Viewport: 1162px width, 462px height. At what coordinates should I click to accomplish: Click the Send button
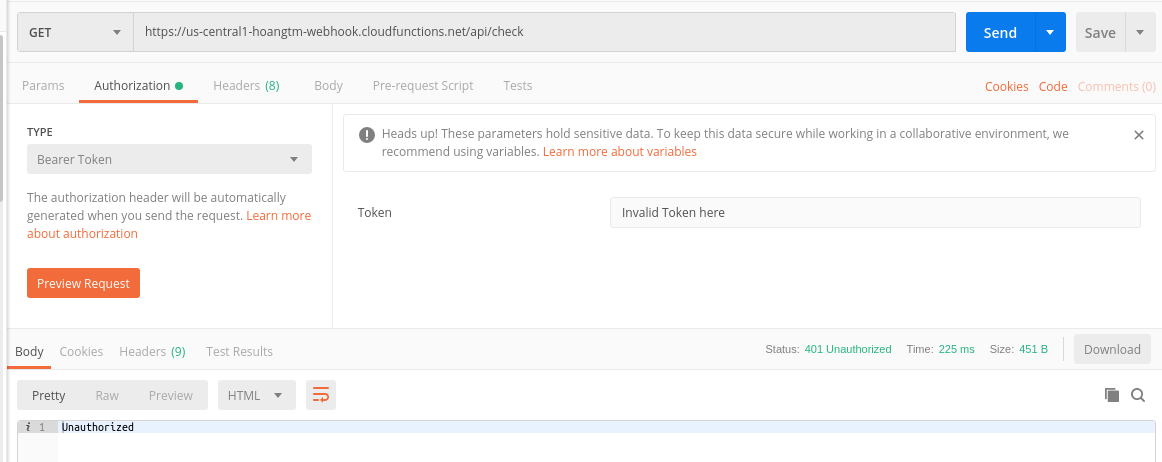click(x=1000, y=32)
